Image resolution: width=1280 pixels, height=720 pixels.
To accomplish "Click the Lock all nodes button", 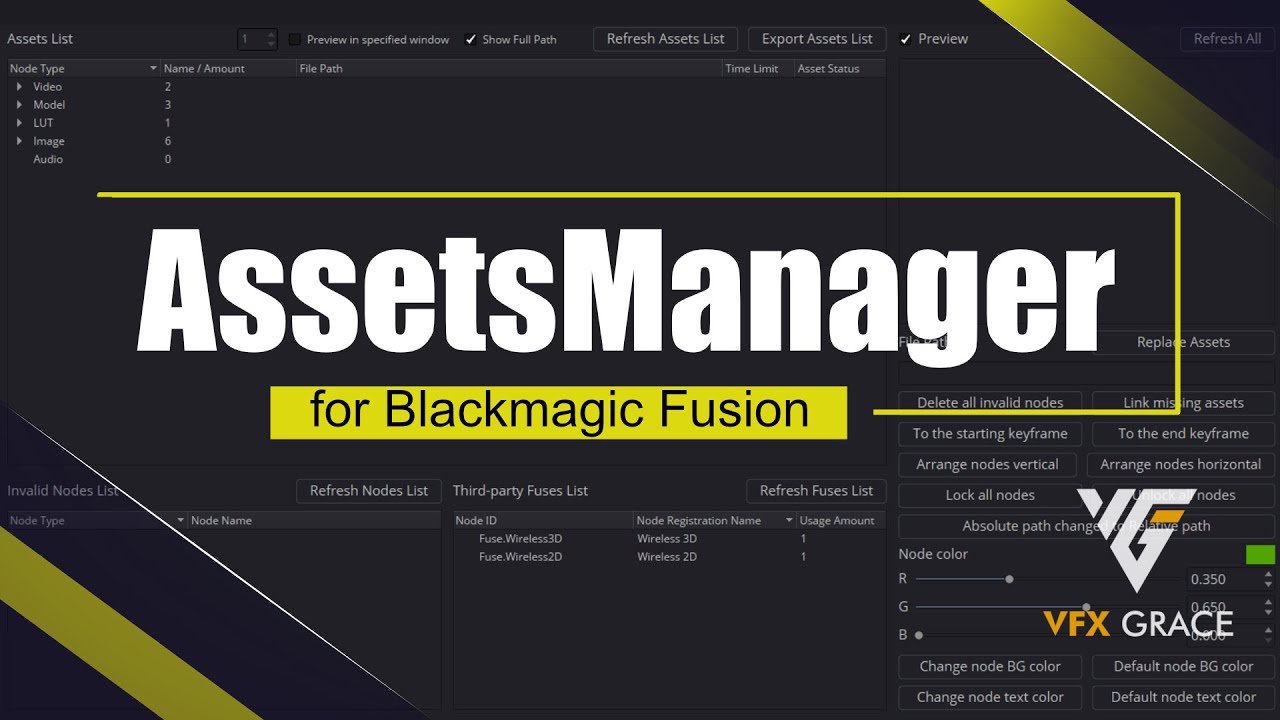I will click(990, 496).
